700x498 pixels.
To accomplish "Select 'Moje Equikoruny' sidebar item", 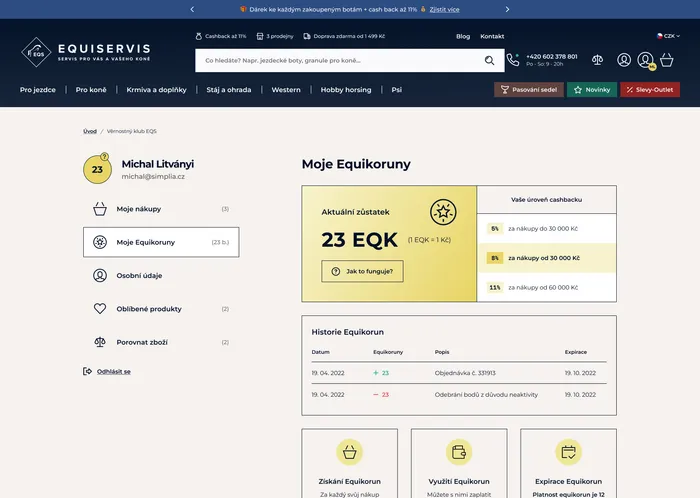I will [x=161, y=242].
